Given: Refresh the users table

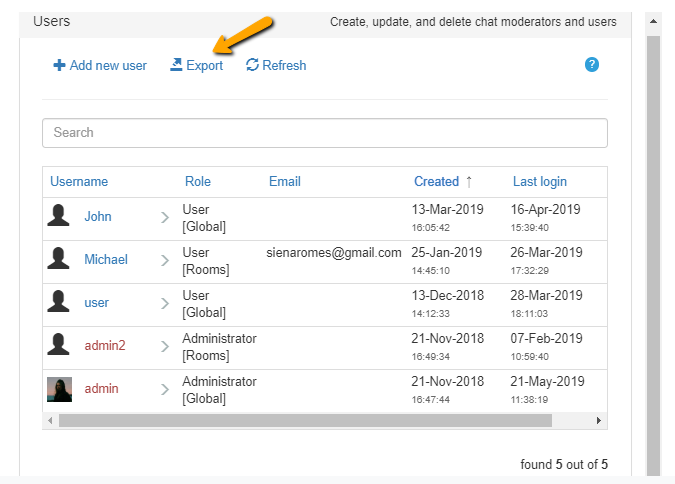Looking at the screenshot, I should (x=276, y=66).
